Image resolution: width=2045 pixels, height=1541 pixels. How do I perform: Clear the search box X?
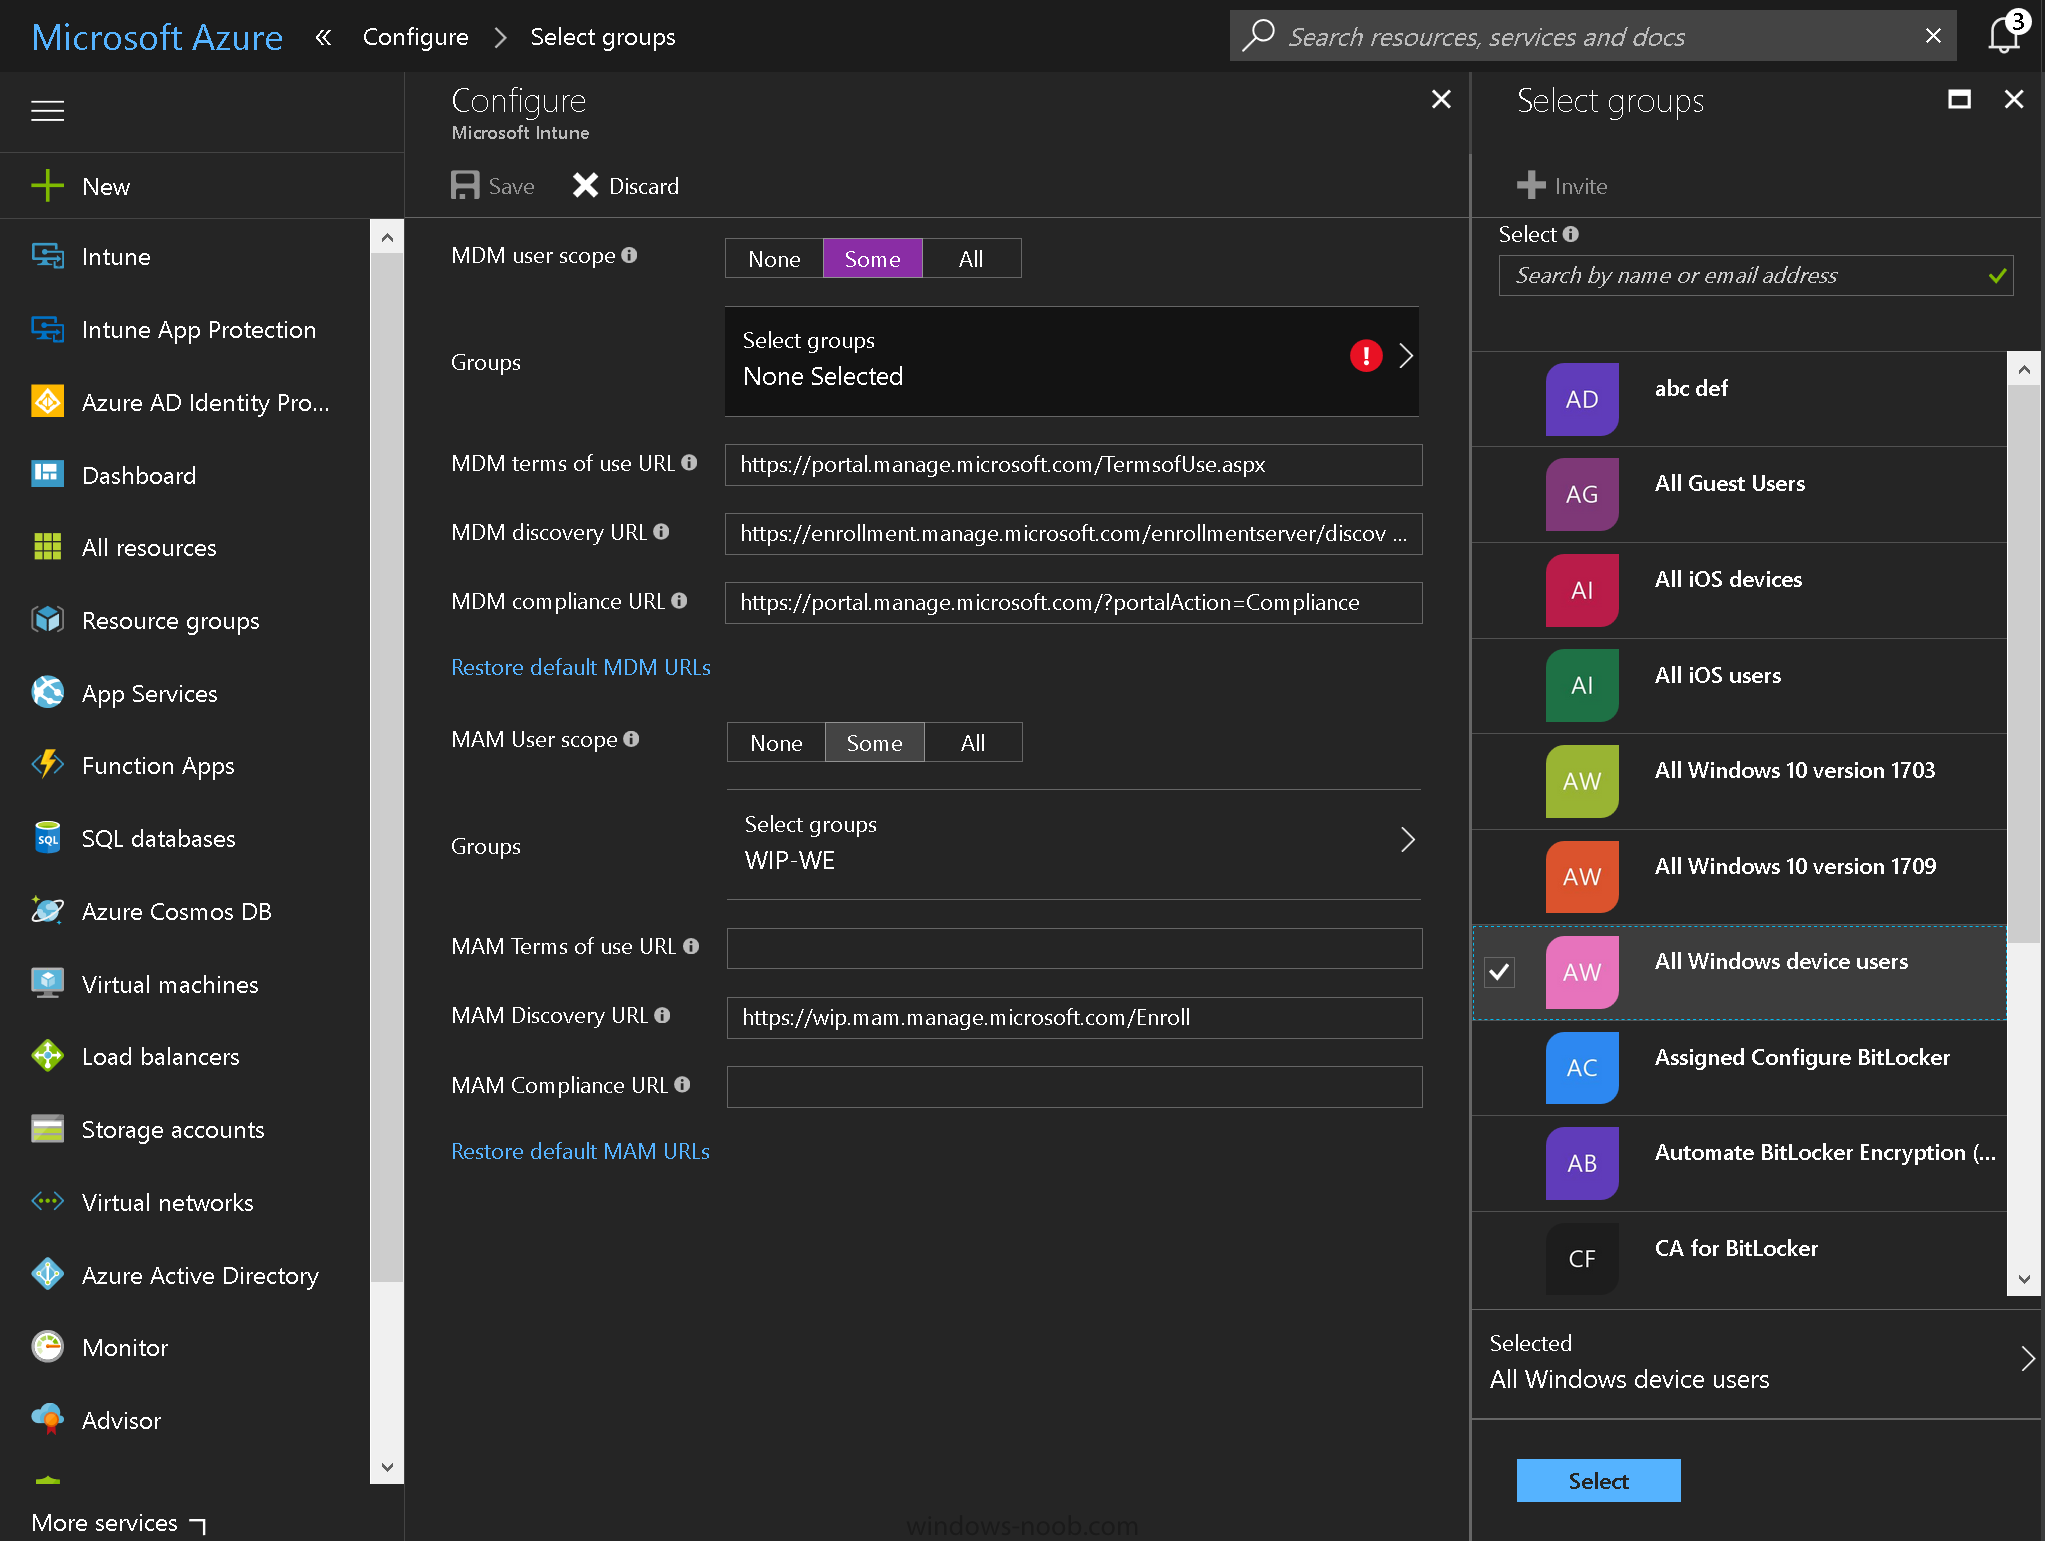click(1933, 36)
